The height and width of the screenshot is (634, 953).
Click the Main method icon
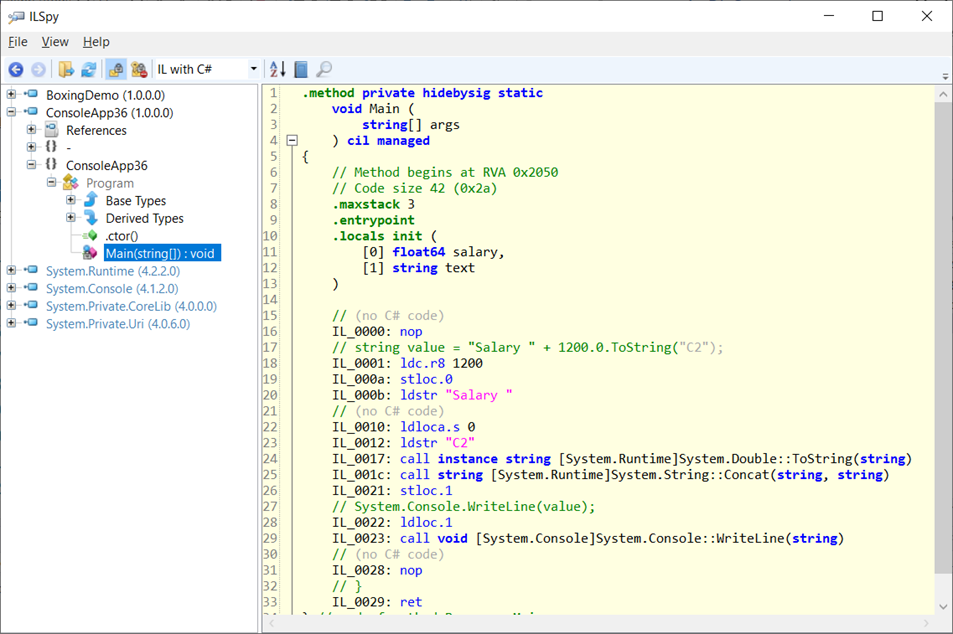90,252
